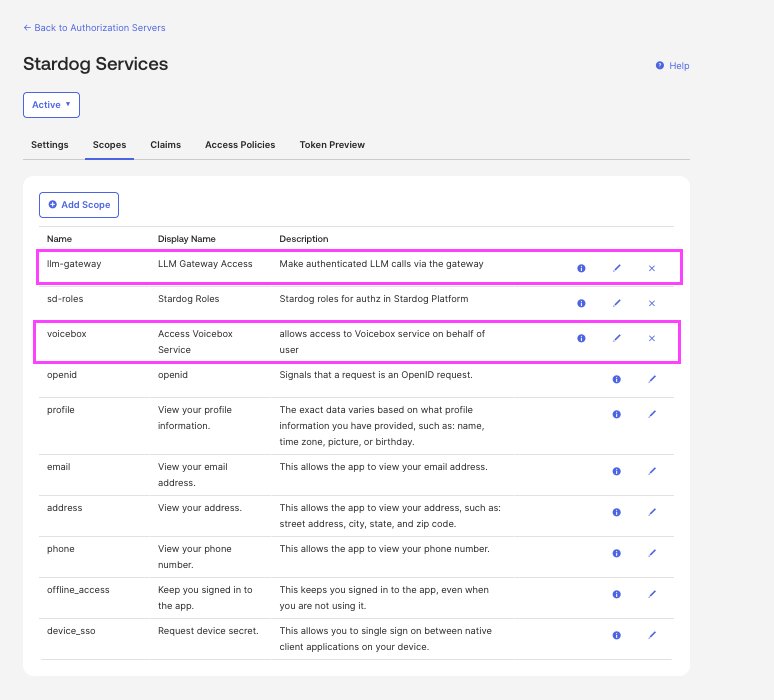Screen dimensions: 774x700
Task: Edit the llm-gateway scope
Action: click(617, 268)
